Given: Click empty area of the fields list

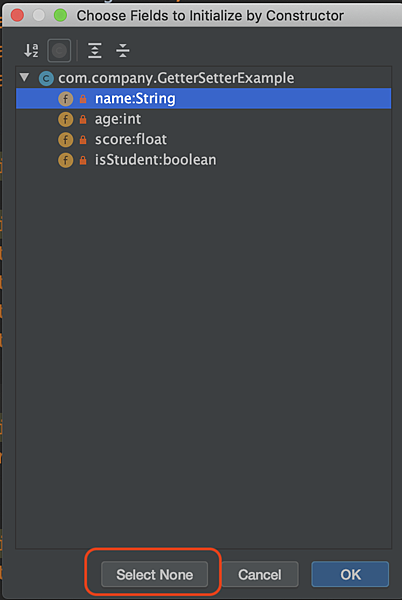Looking at the screenshot, I should [203, 344].
